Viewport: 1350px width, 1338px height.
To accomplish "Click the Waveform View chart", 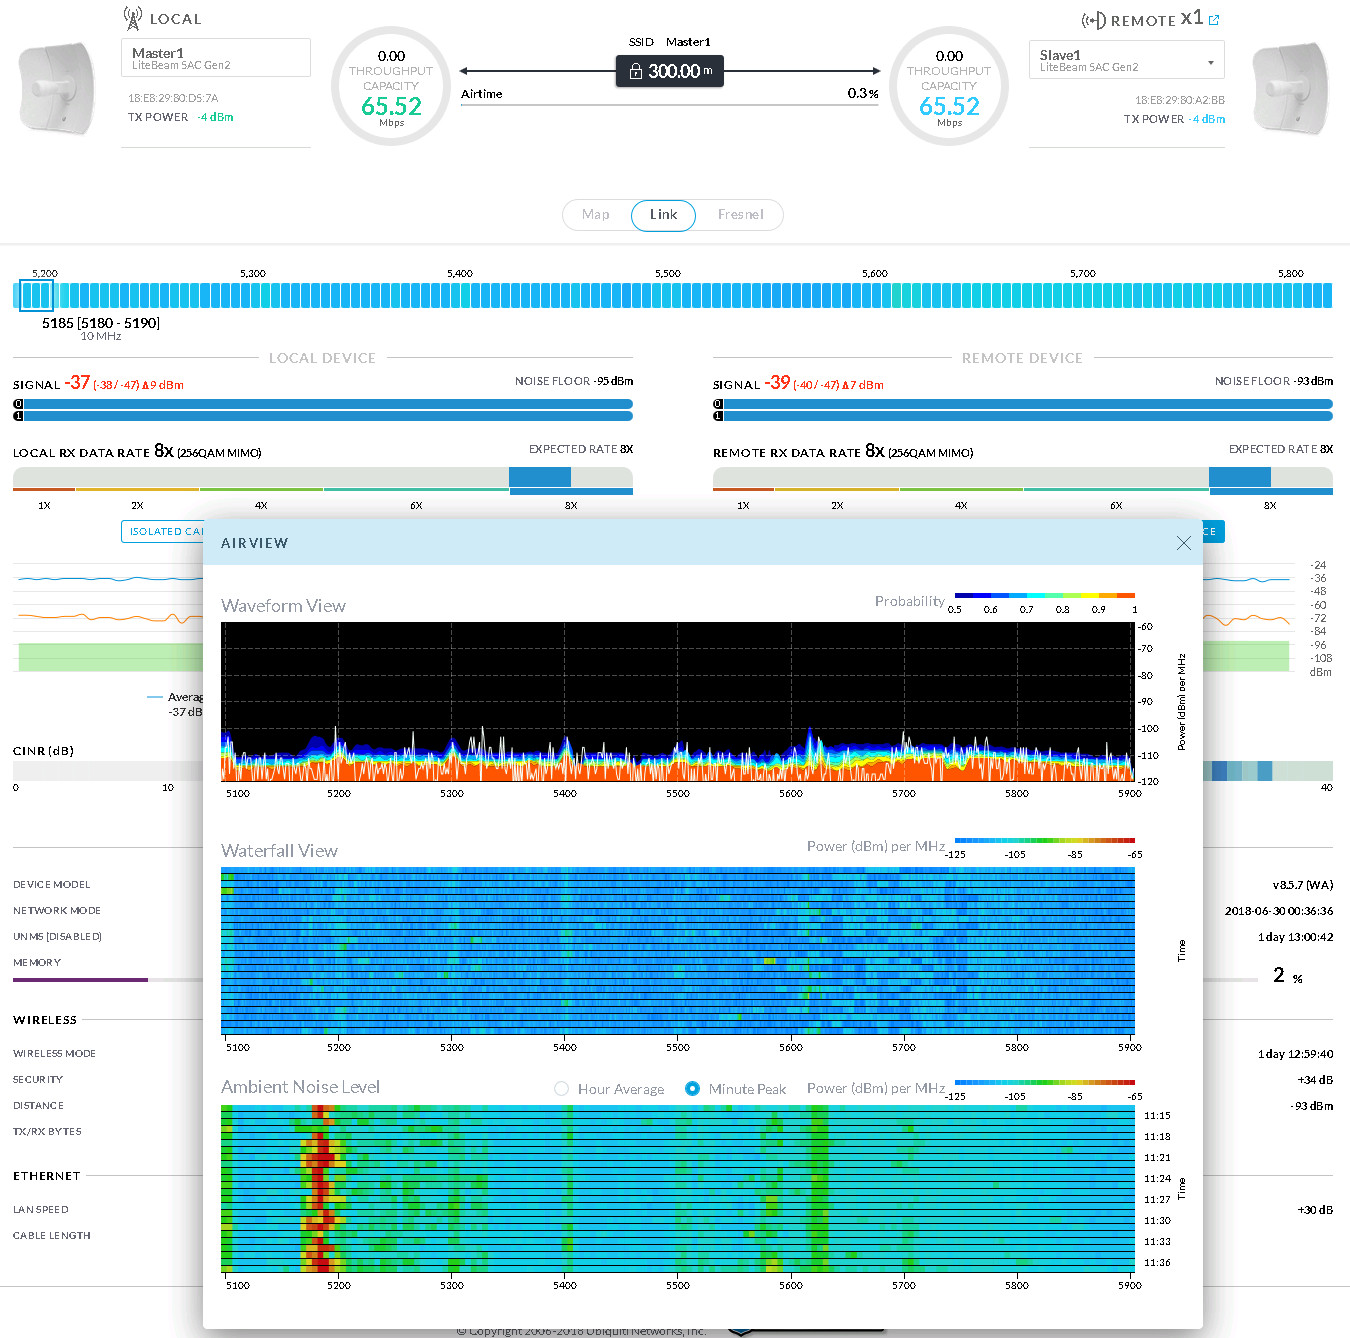I will pyautogui.click(x=678, y=701).
